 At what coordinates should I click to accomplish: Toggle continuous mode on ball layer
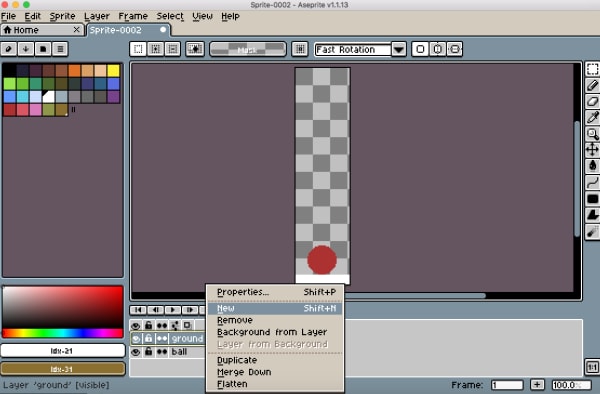(162, 352)
